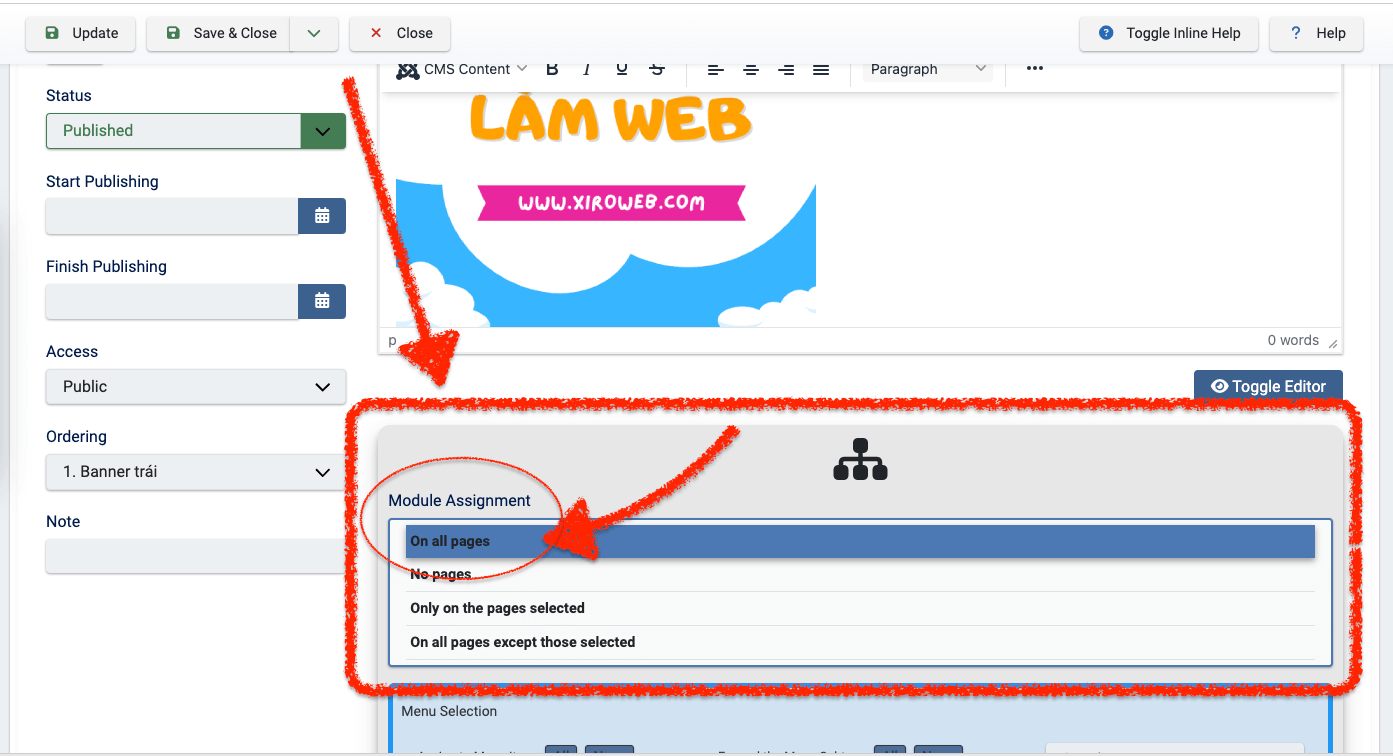Click the p element path in editor
Viewport: 1393px width, 756px height.
(392, 341)
